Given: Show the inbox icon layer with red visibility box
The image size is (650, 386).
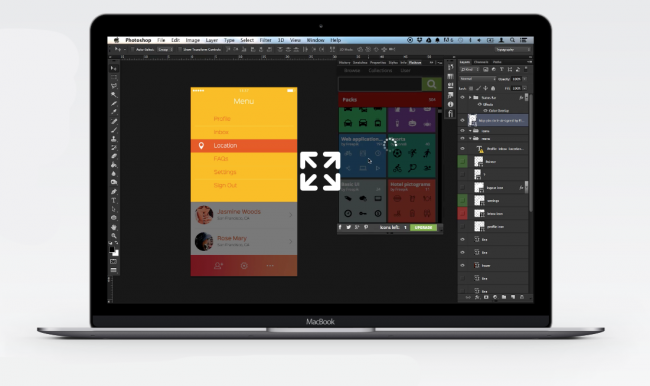Looking at the screenshot, I should 463,214.
